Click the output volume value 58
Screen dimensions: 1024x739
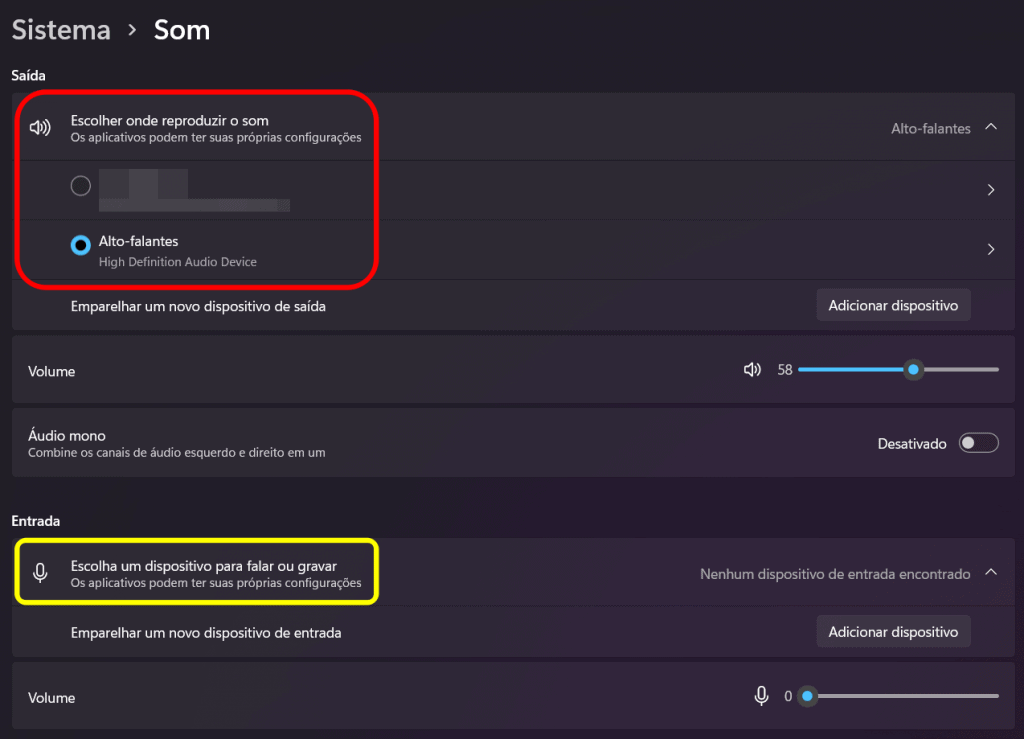[x=784, y=370]
